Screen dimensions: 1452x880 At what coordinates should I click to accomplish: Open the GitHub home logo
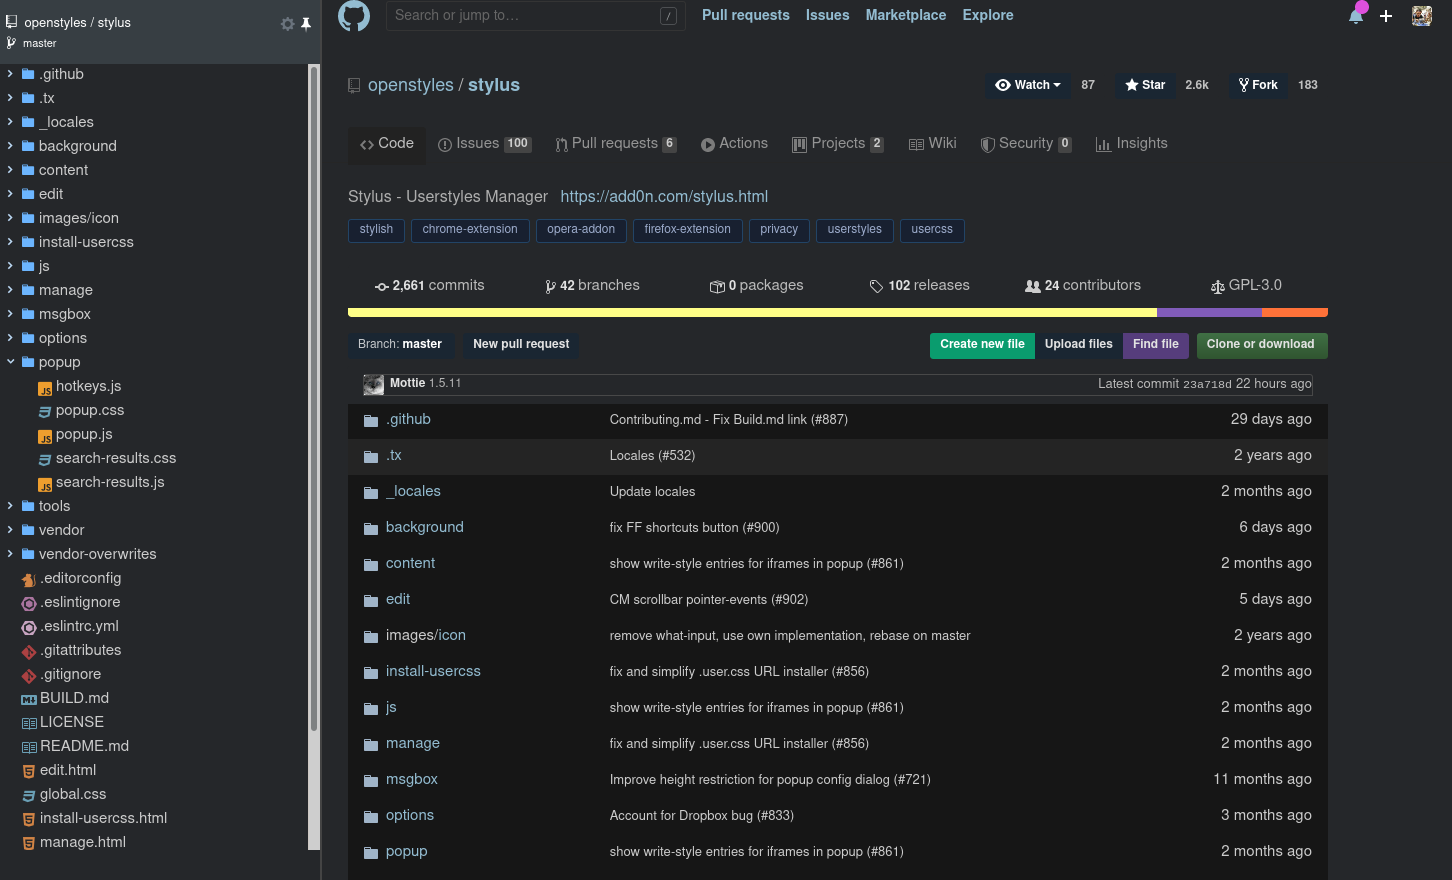[x=354, y=16]
